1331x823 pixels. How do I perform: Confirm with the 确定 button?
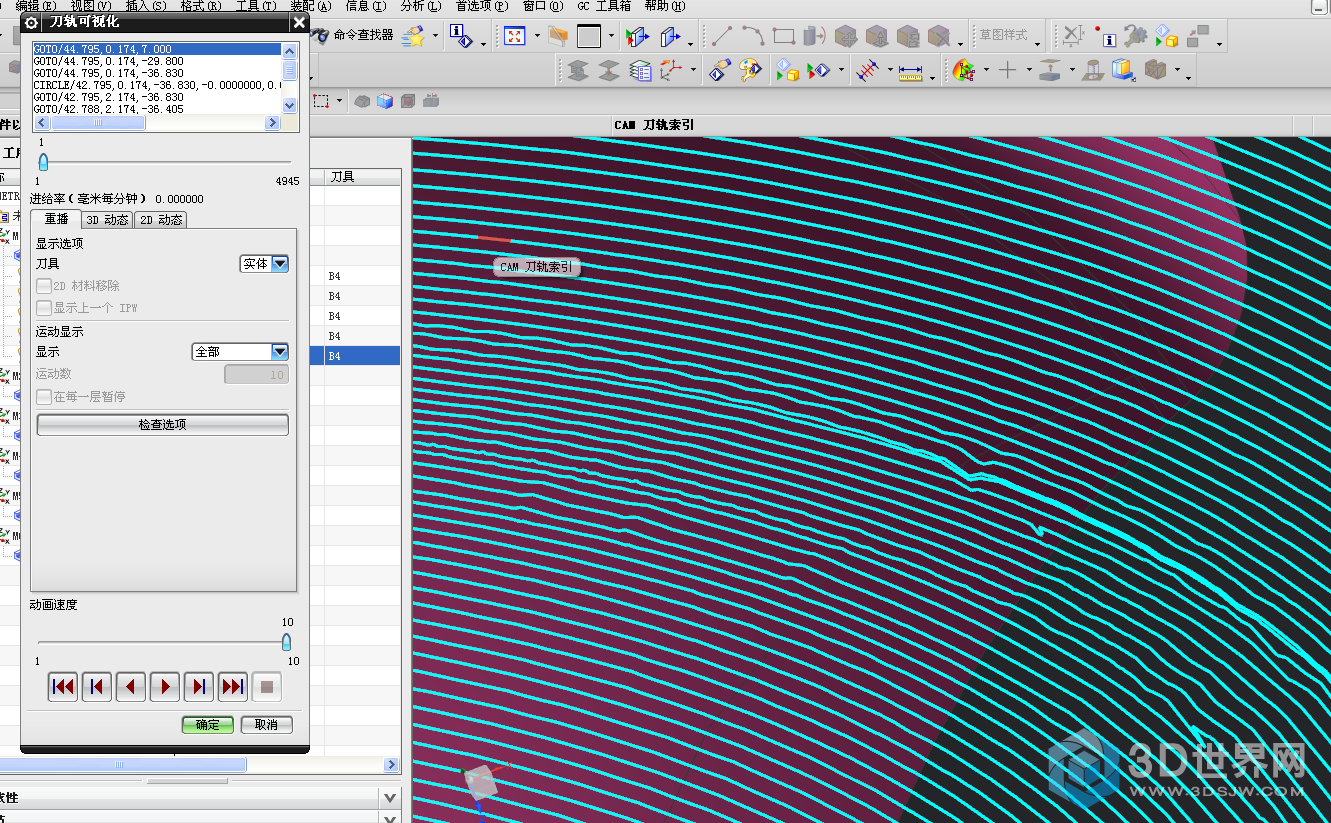(x=208, y=724)
